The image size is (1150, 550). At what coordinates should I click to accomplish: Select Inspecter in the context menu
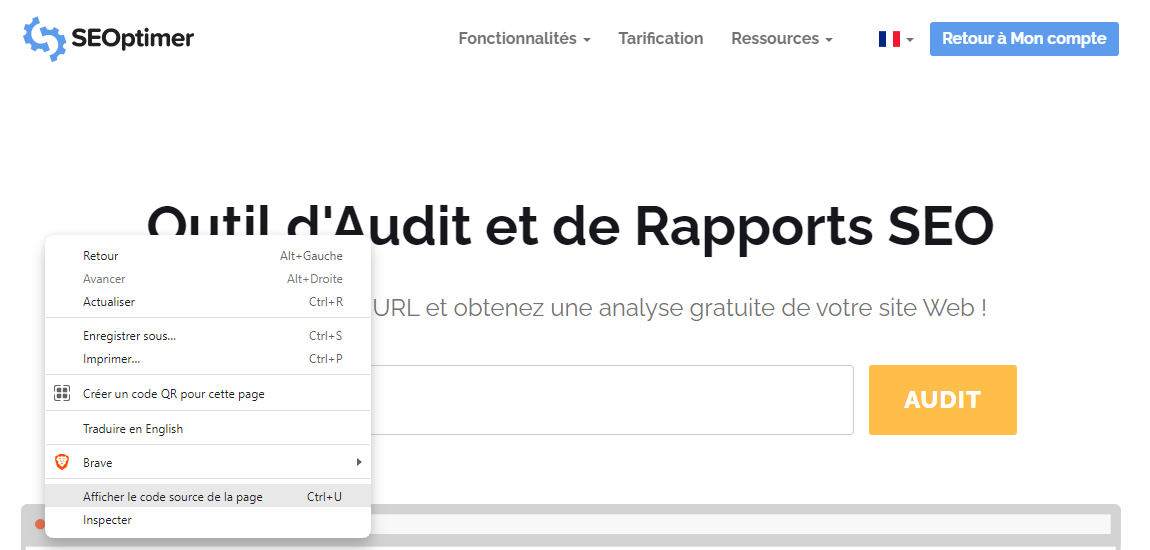click(107, 520)
